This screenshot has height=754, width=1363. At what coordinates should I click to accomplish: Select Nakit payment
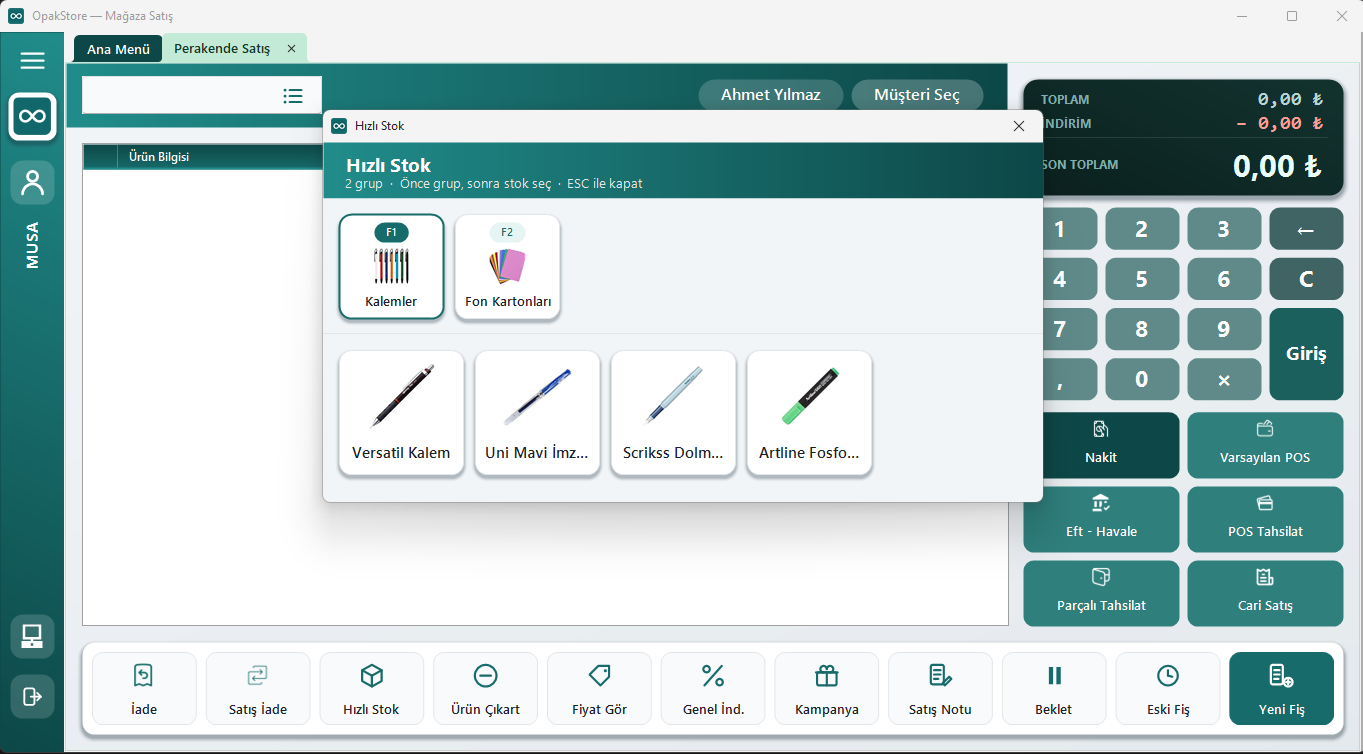pos(1101,445)
